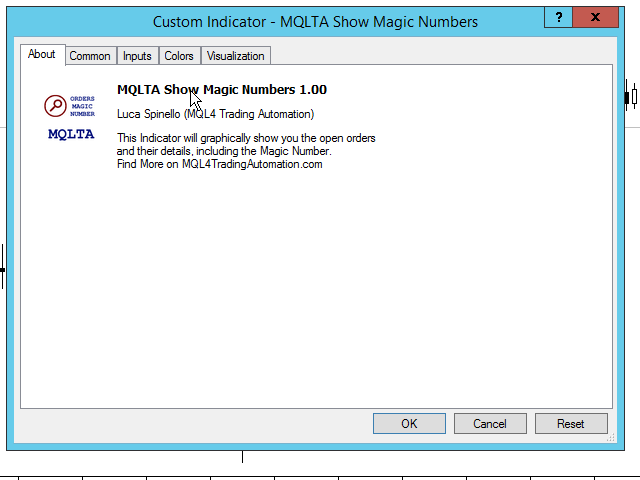Click the magnifier Orders Magic Number logo
Viewport: 640px width, 480px height.
click(x=69, y=106)
